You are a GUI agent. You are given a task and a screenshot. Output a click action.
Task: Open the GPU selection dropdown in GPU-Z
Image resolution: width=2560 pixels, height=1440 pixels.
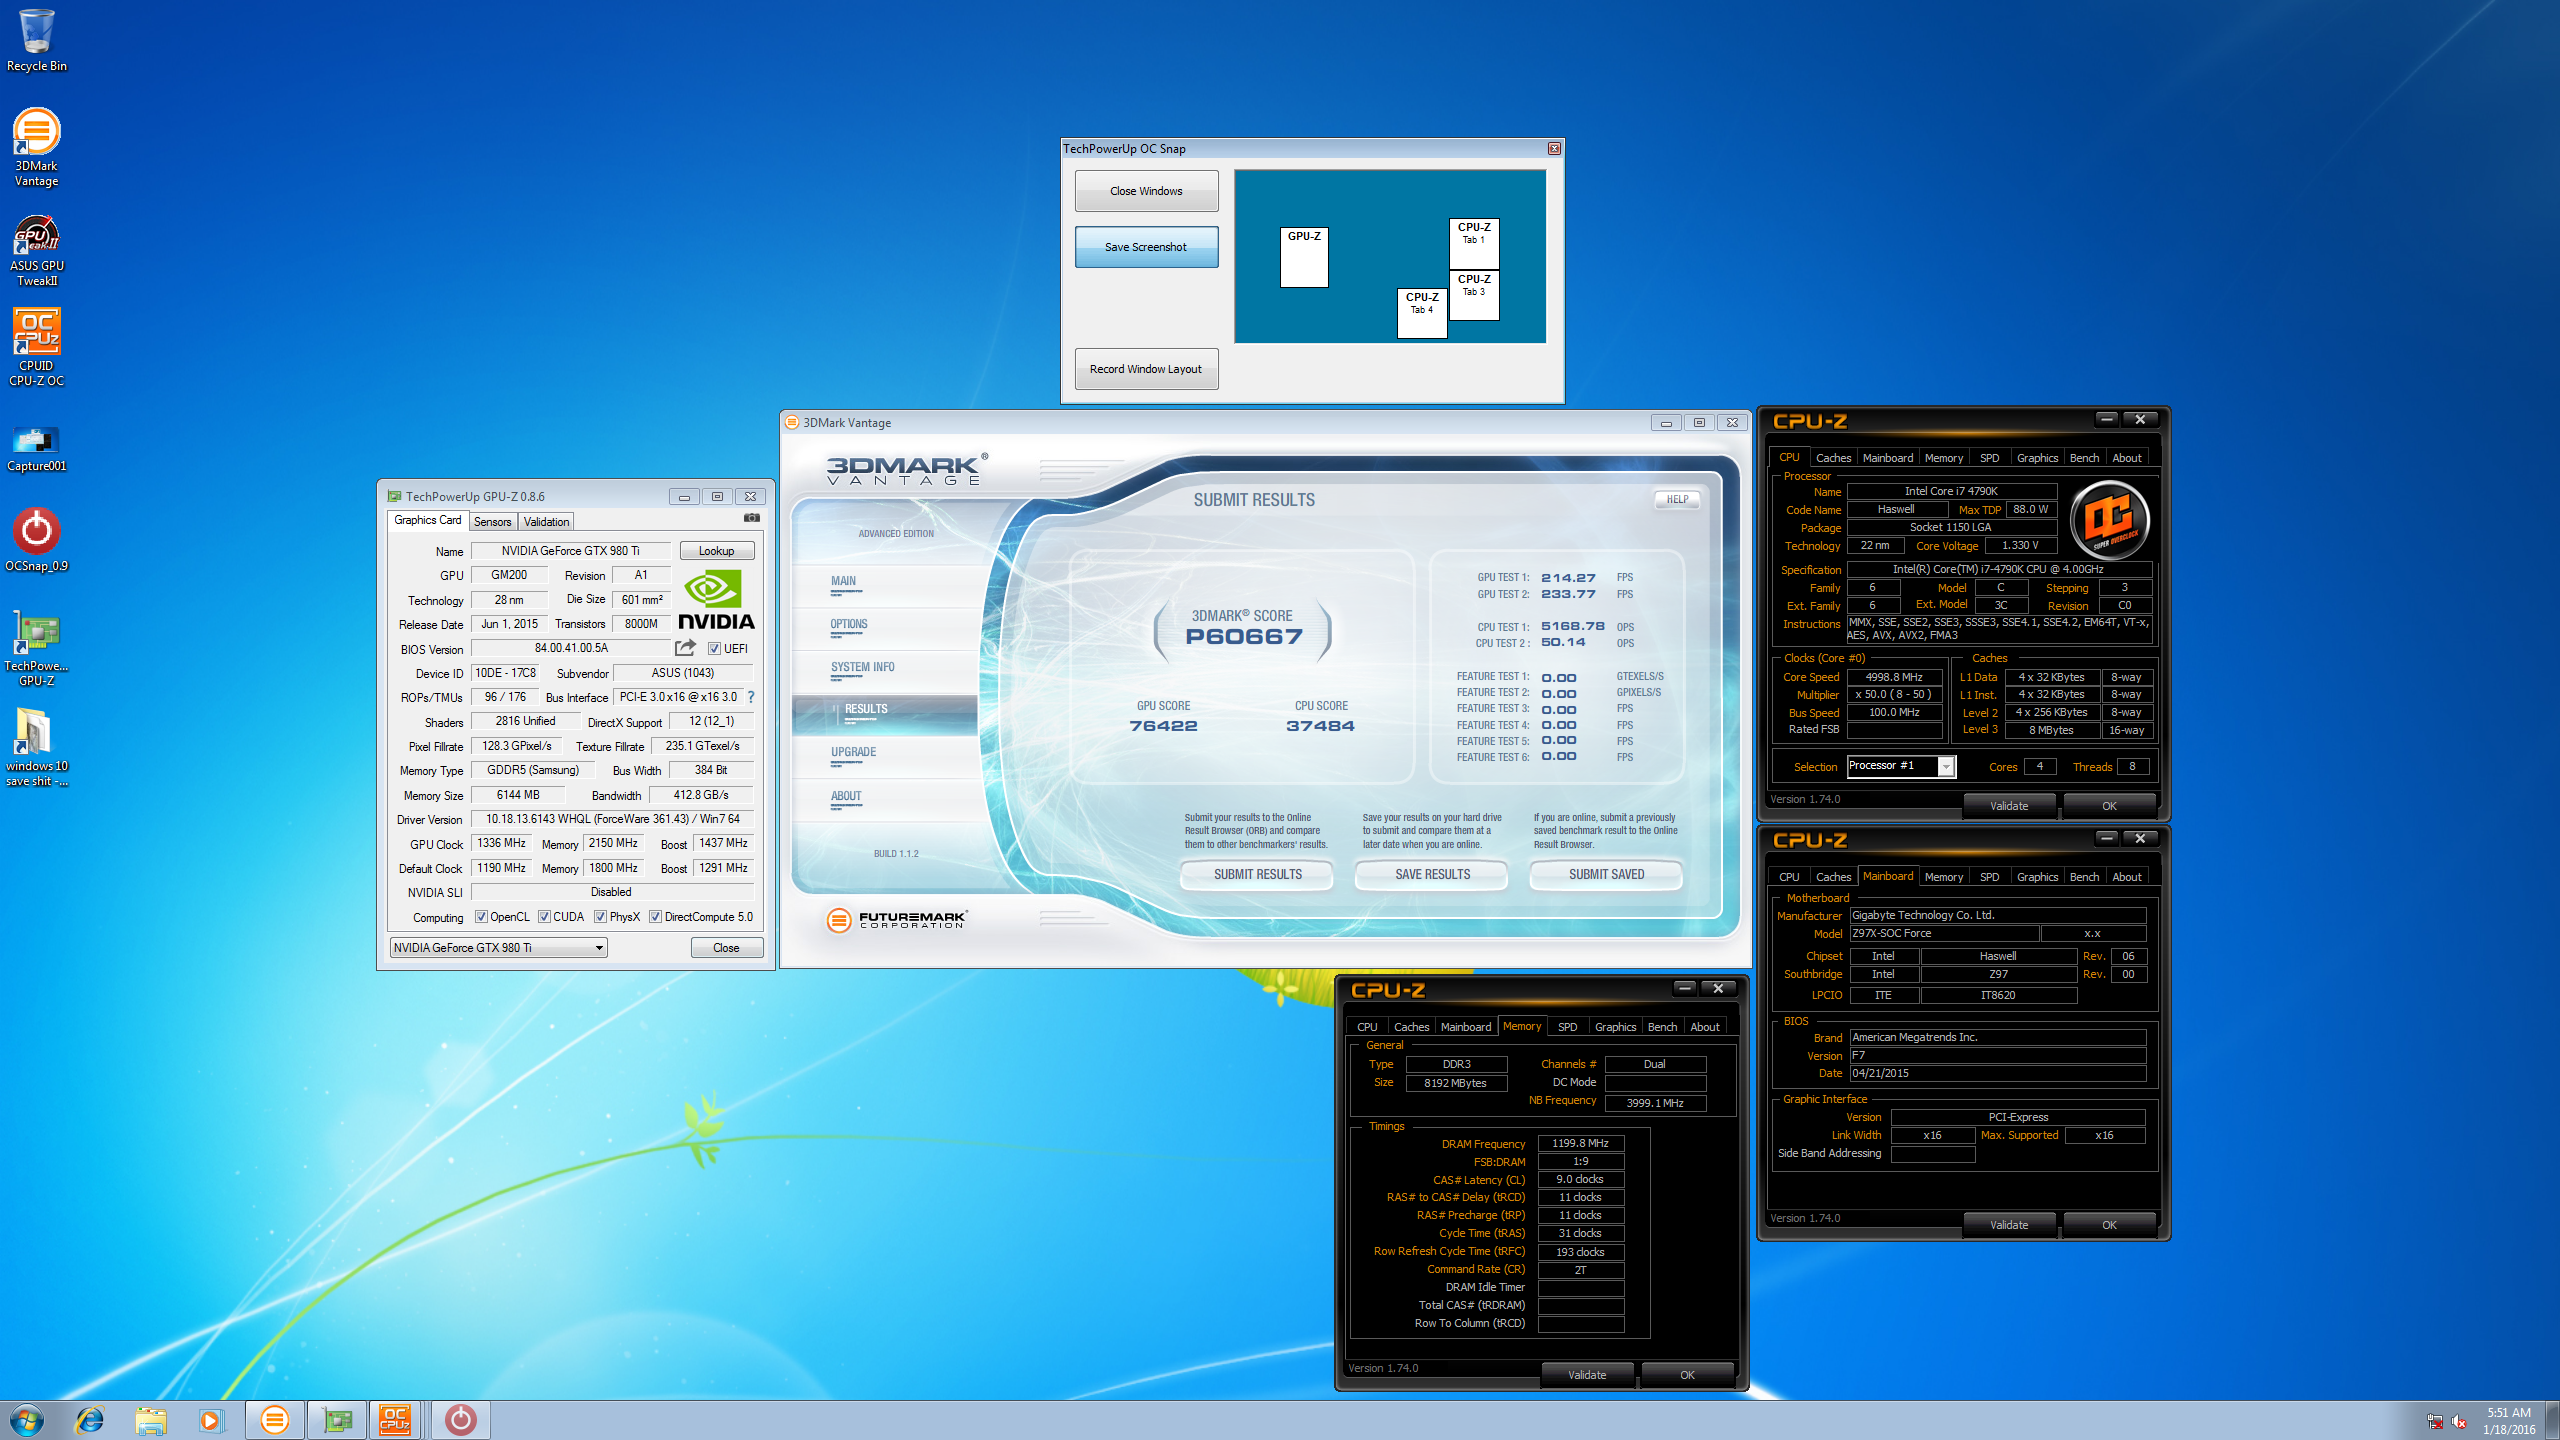498,947
